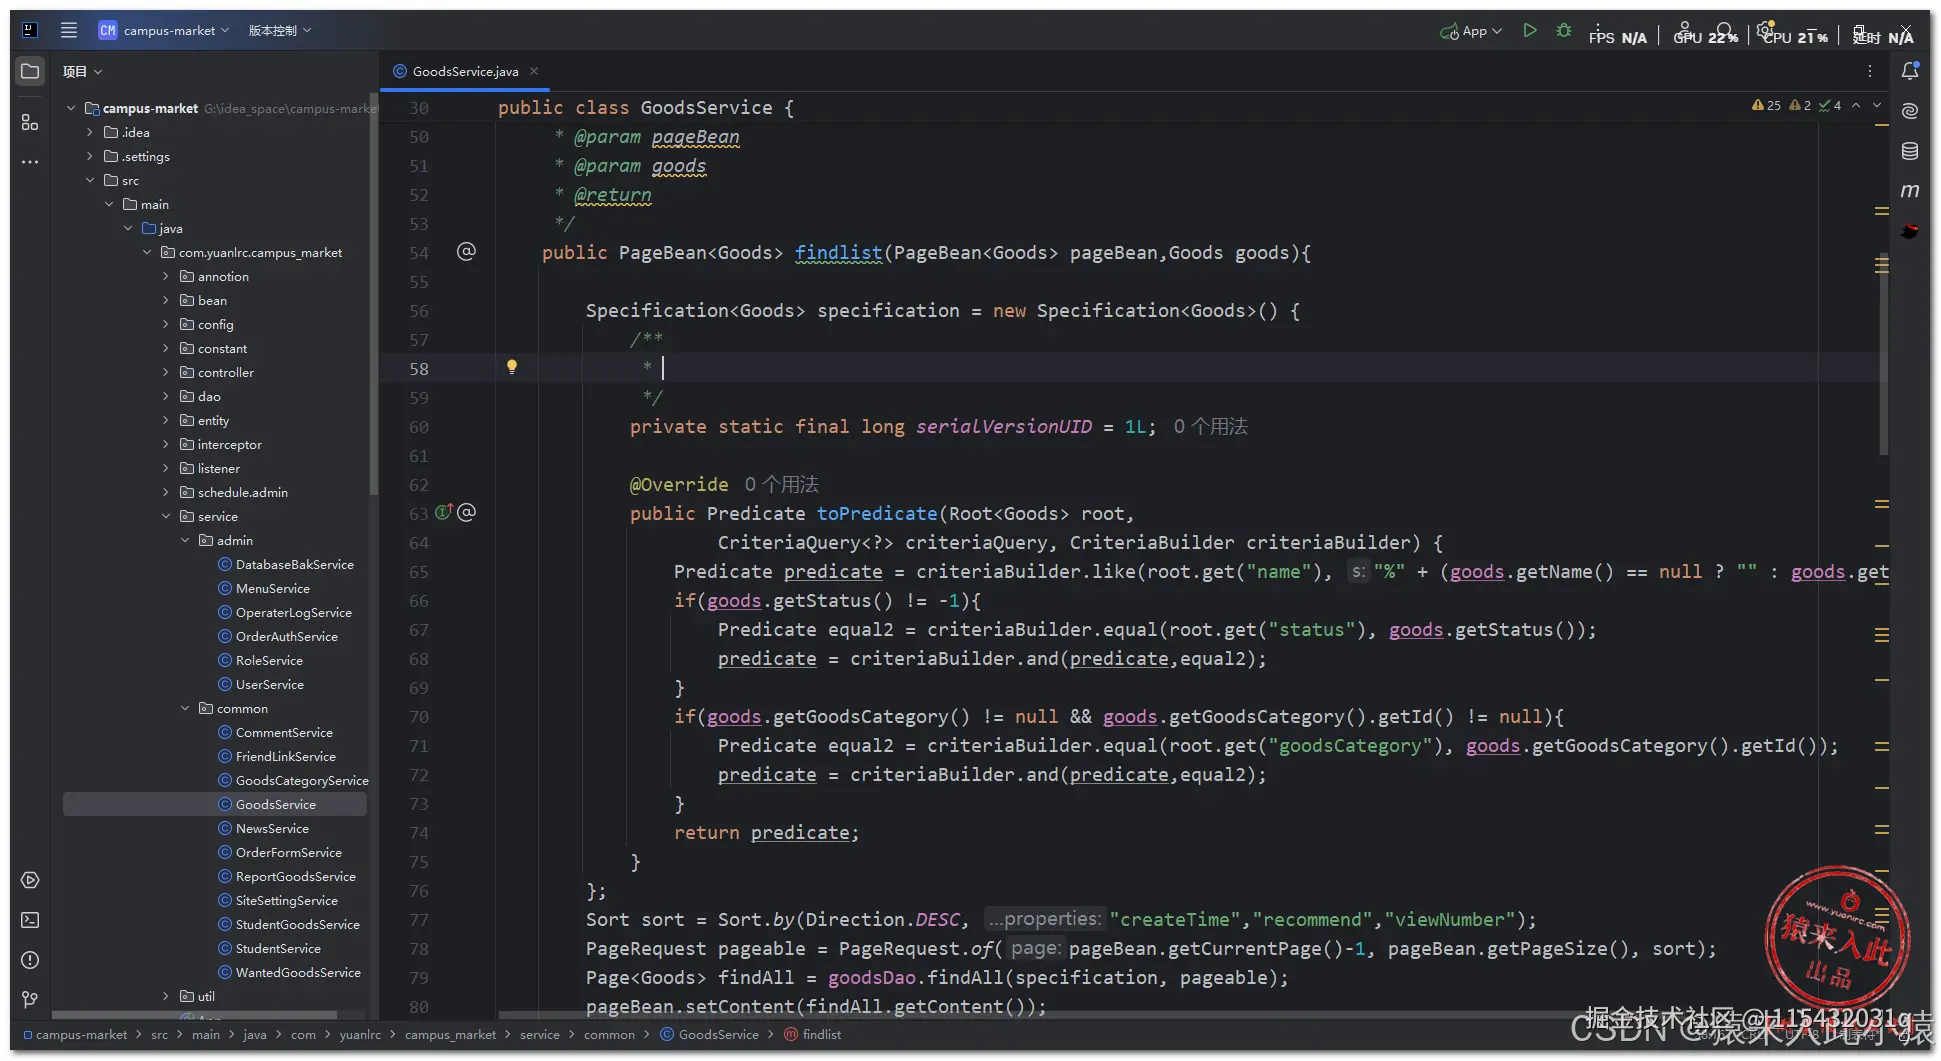Collapse the src folder

pyautogui.click(x=90, y=180)
